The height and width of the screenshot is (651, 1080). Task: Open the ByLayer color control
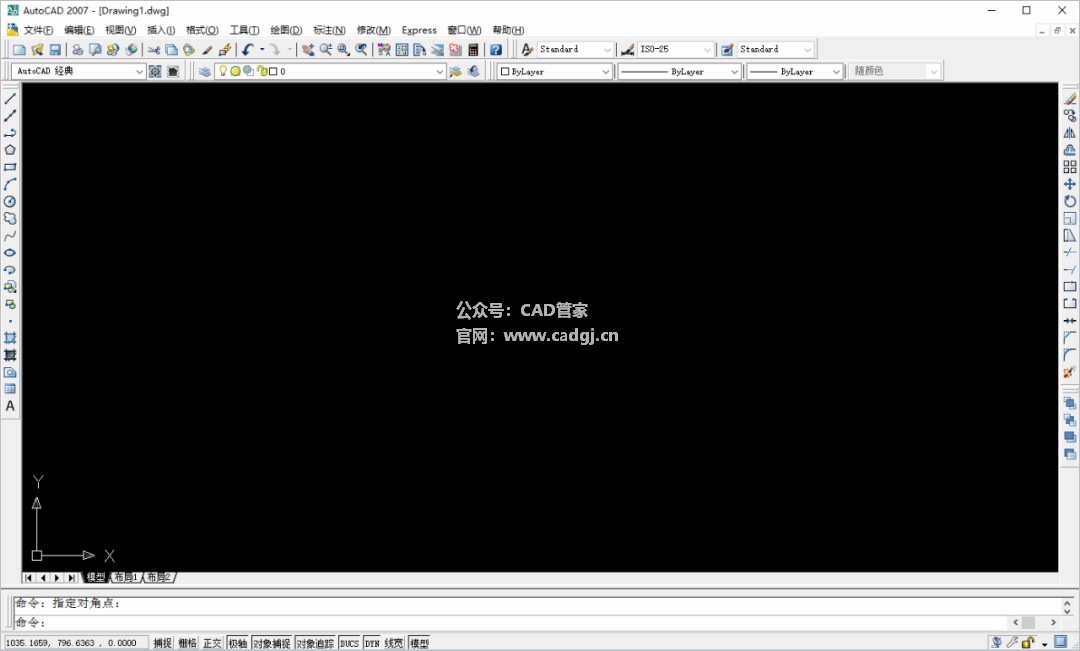tap(554, 71)
